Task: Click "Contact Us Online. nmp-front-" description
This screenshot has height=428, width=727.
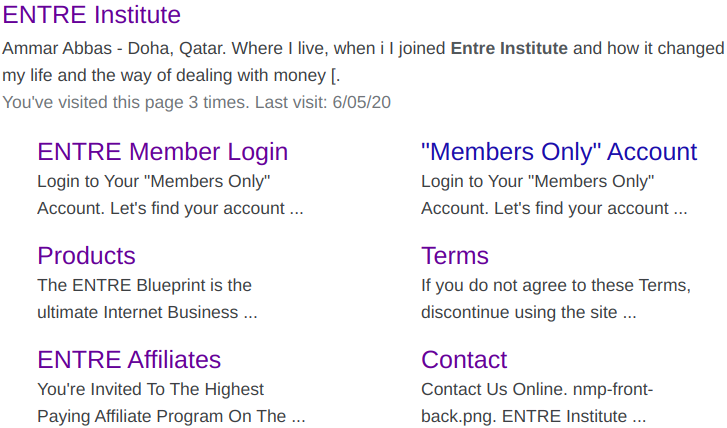Action: [537, 389]
